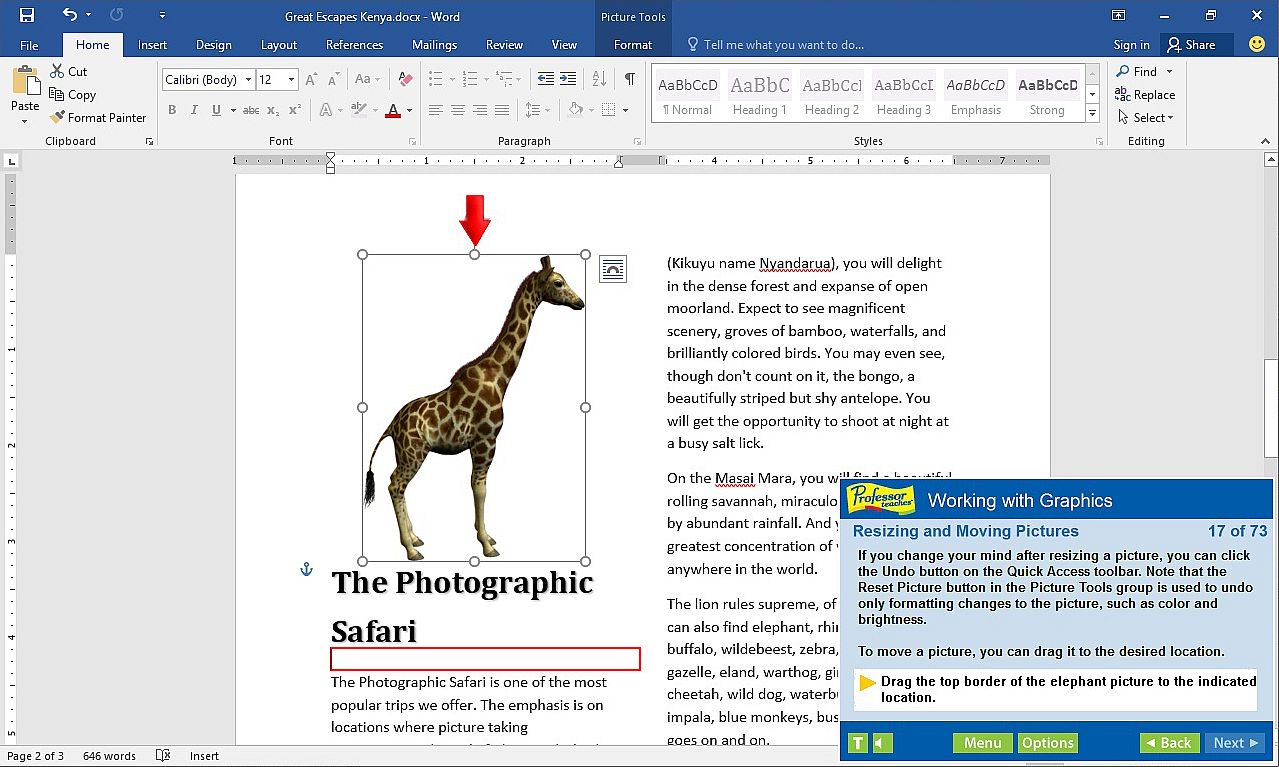
Task: Click the Sort A-to-Z icon
Action: coord(599,79)
